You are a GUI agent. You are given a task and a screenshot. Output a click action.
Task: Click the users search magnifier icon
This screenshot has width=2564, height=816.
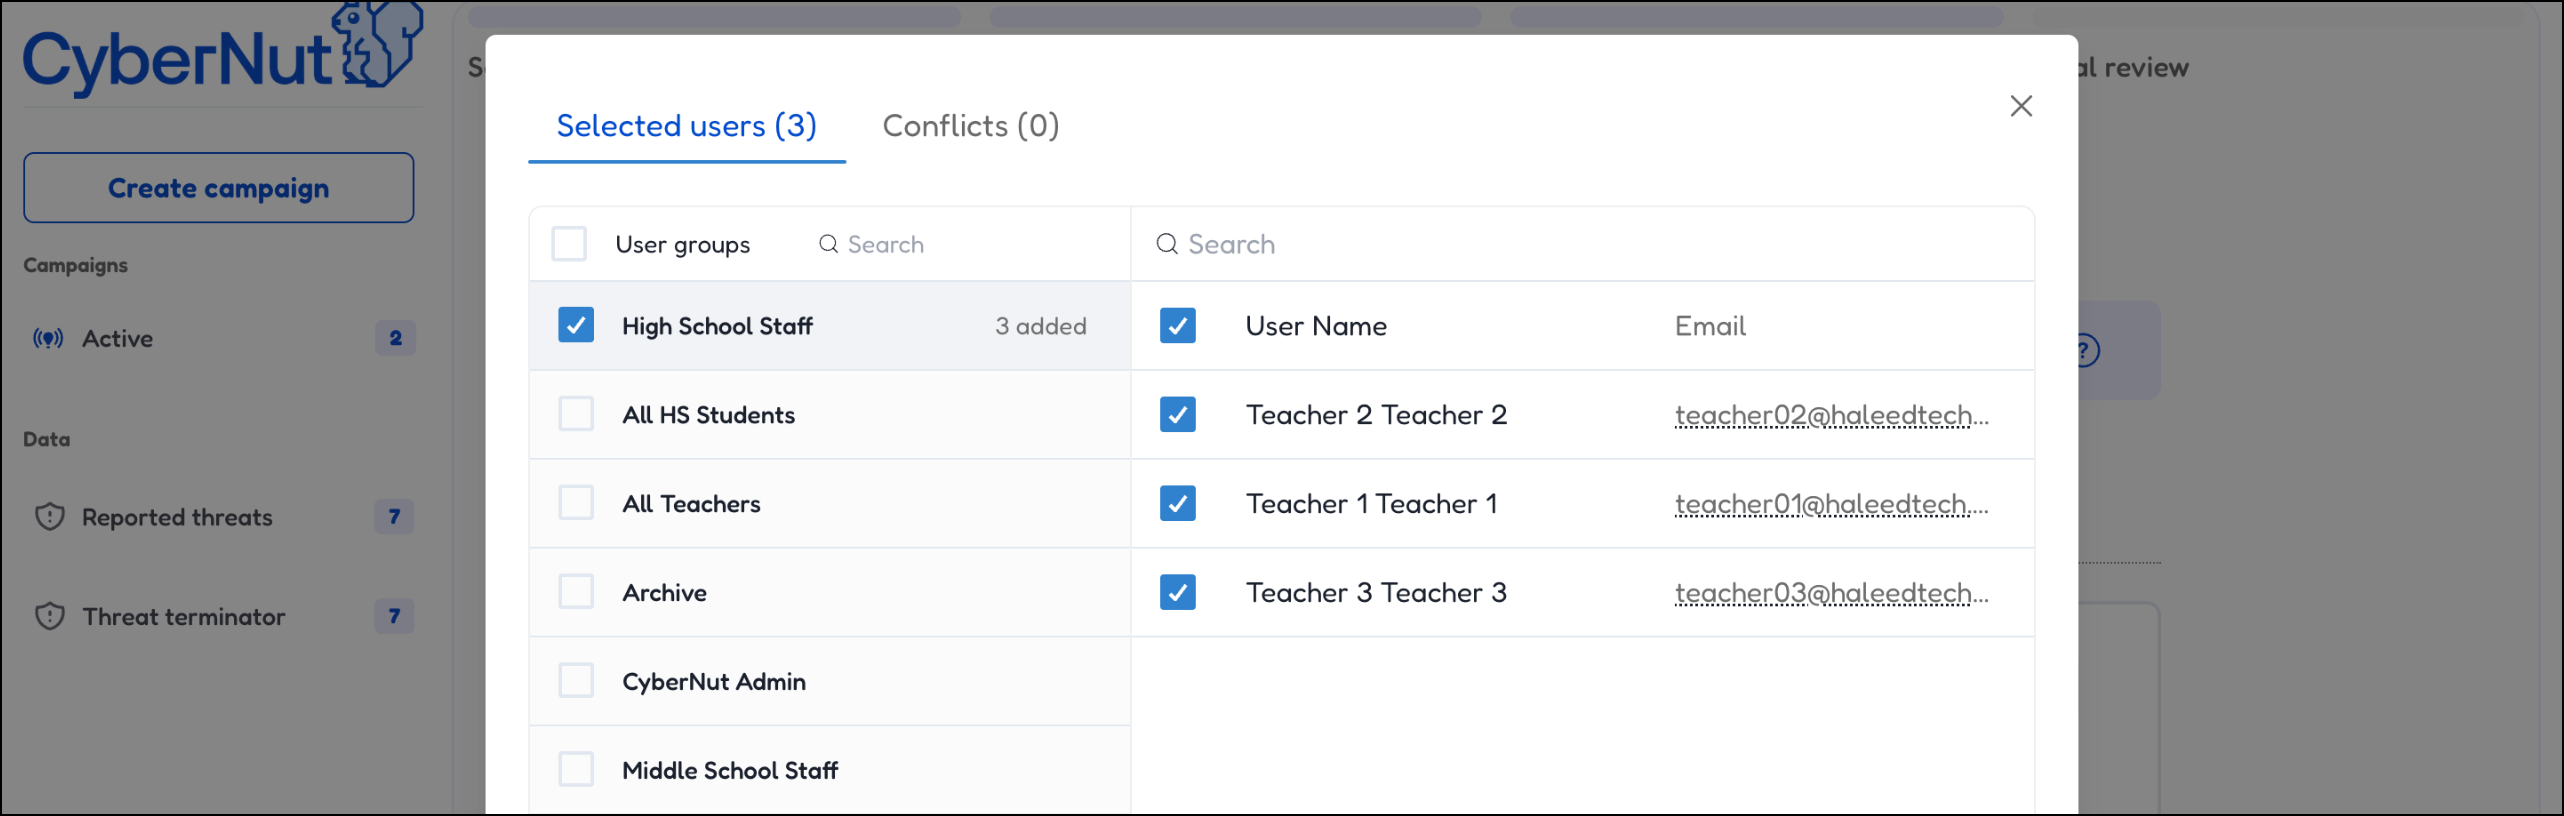pyautogui.click(x=1166, y=245)
